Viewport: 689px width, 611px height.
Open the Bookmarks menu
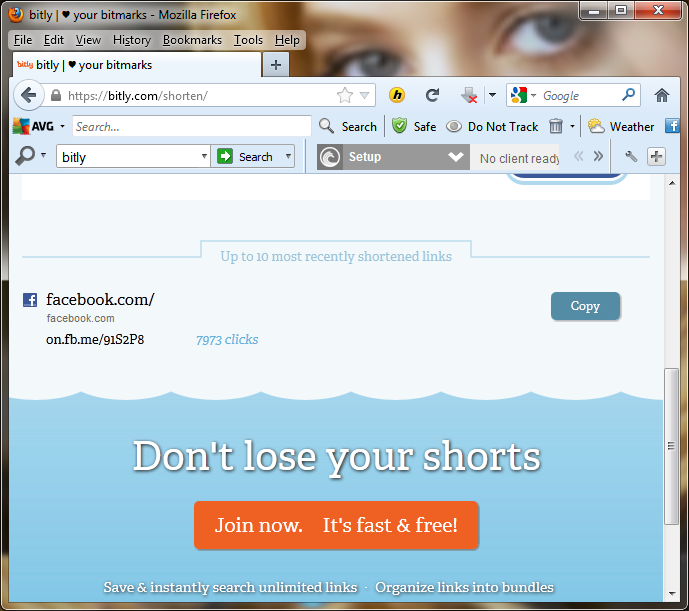(x=192, y=40)
